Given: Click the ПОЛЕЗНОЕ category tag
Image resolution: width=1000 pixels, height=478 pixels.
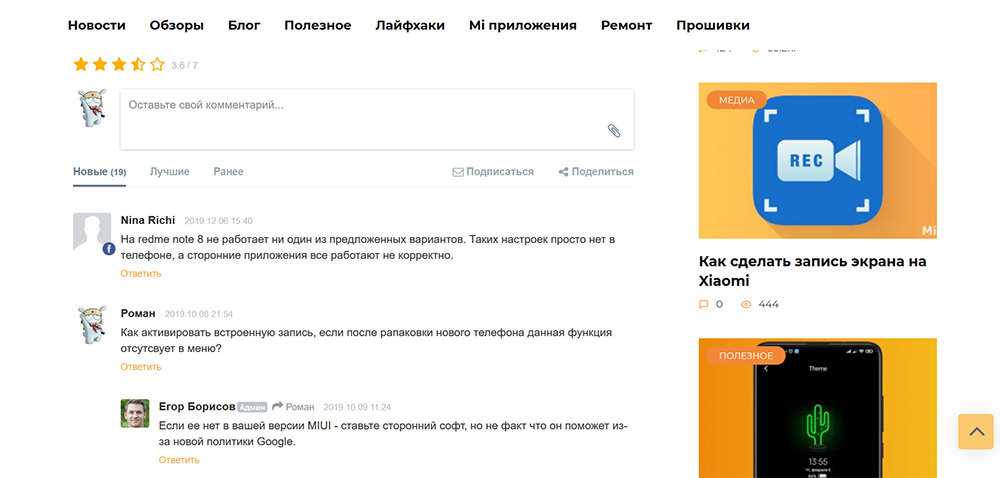Looking at the screenshot, I should coord(746,356).
